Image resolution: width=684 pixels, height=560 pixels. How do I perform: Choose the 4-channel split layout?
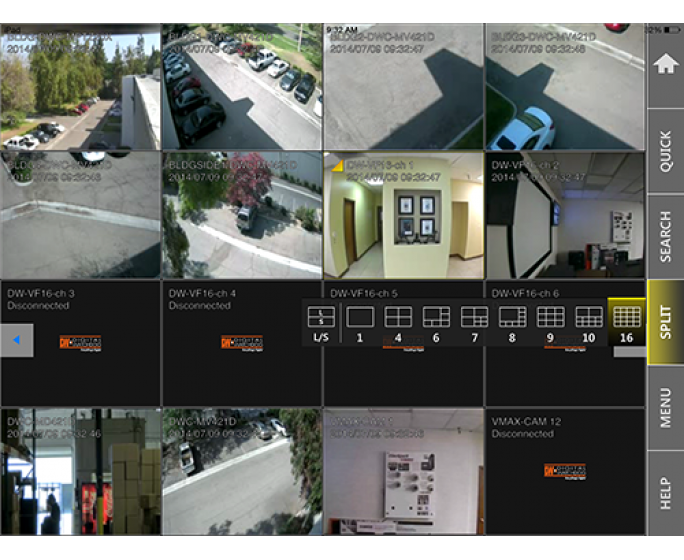tap(398, 324)
